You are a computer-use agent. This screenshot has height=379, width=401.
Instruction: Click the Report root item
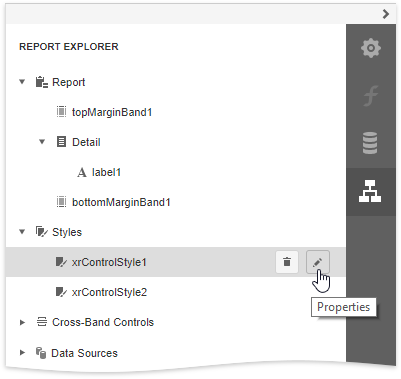(69, 82)
